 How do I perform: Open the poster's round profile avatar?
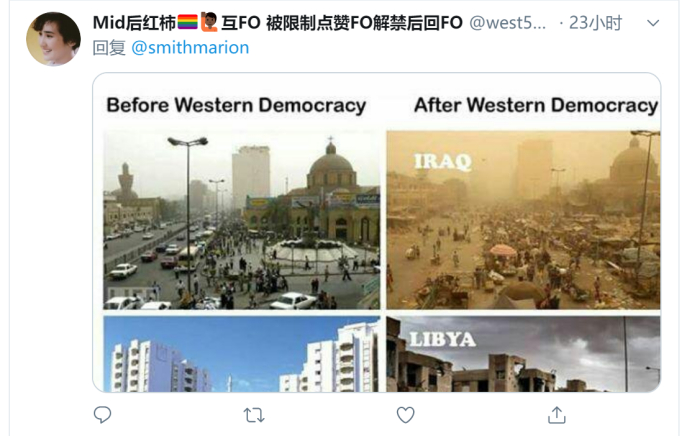pos(53,39)
